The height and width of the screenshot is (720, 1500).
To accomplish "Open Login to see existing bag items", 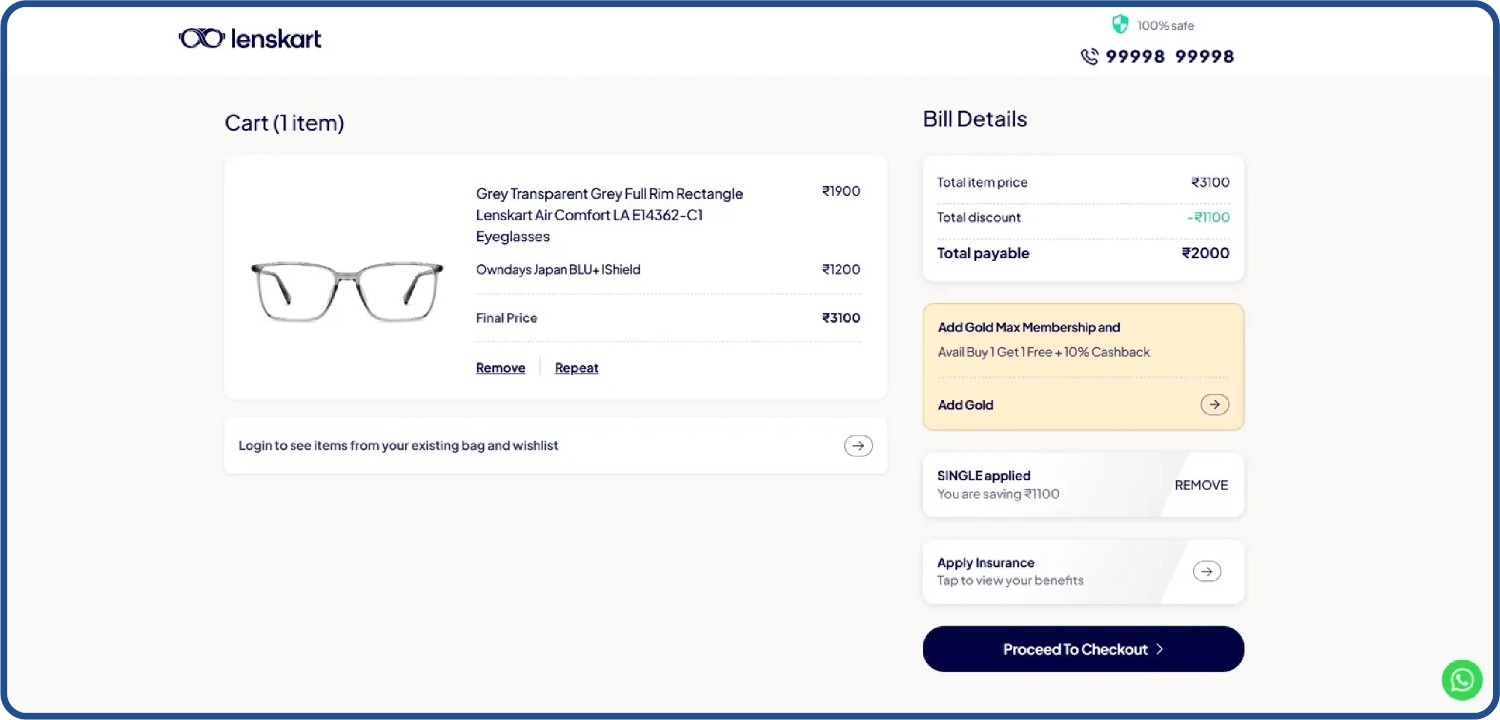I will coord(398,445).
